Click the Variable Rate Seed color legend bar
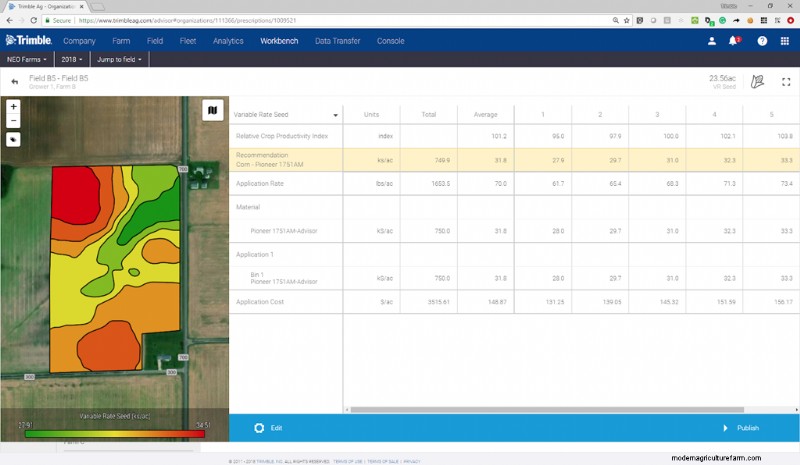This screenshot has height=465, width=800. 114,431
